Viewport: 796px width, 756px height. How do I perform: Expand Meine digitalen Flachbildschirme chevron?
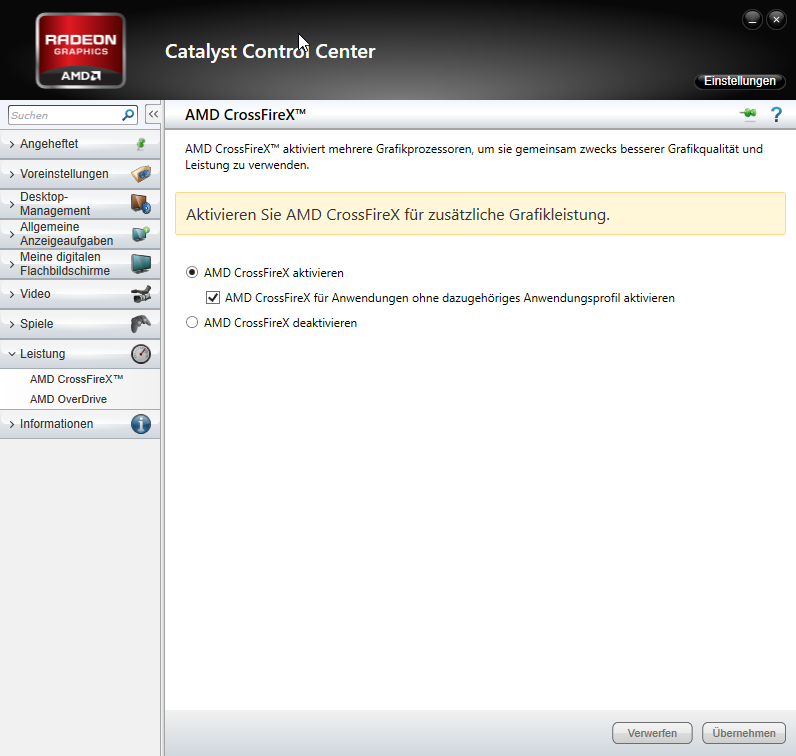coord(12,264)
